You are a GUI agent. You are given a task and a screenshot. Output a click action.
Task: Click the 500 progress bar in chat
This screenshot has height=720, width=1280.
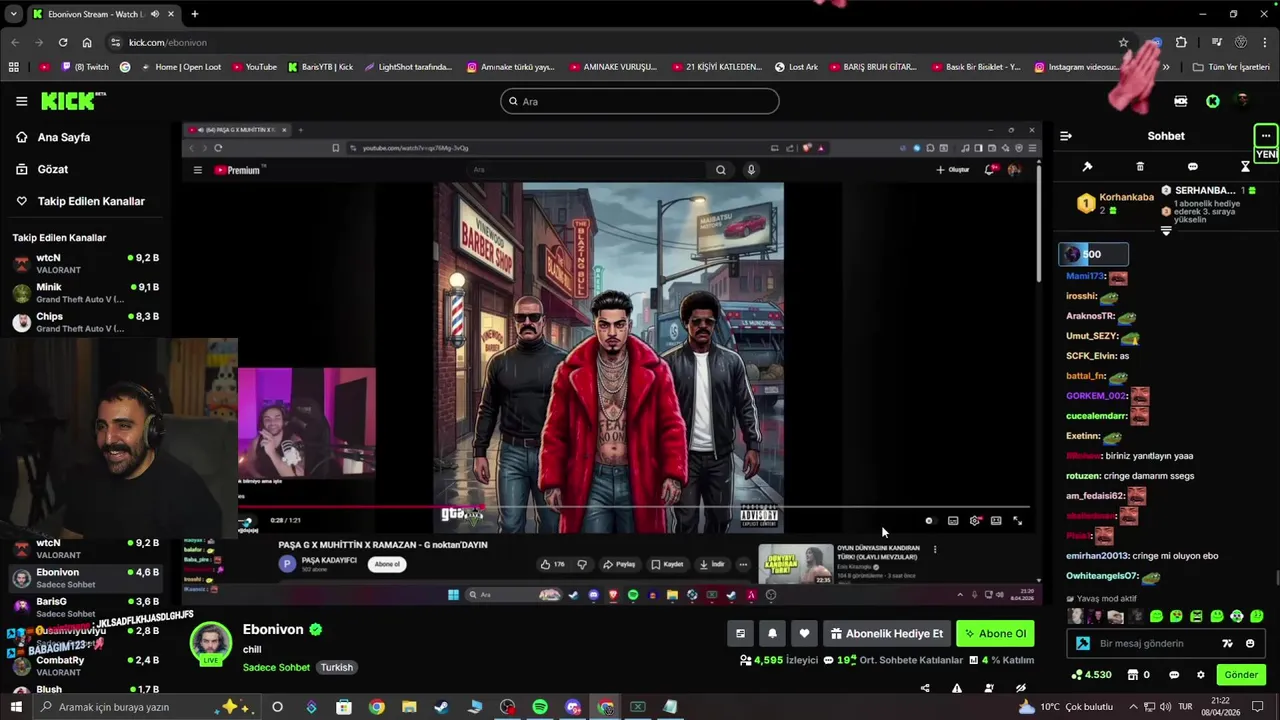pyautogui.click(x=1094, y=254)
